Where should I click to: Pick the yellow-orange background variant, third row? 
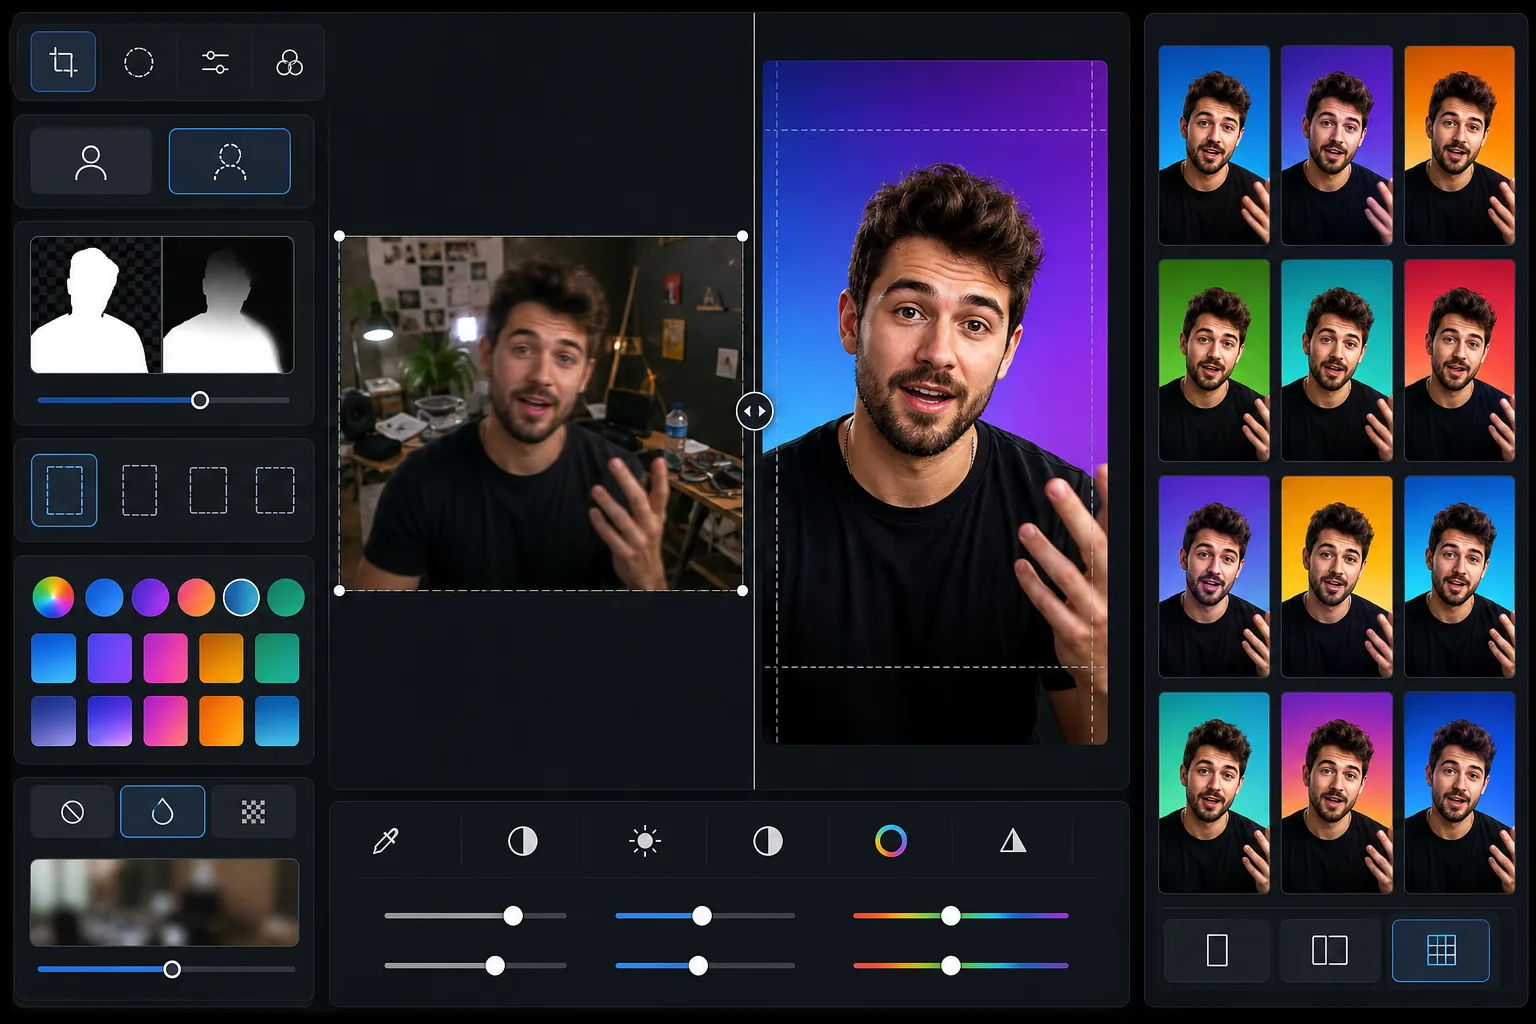[x=1337, y=577]
